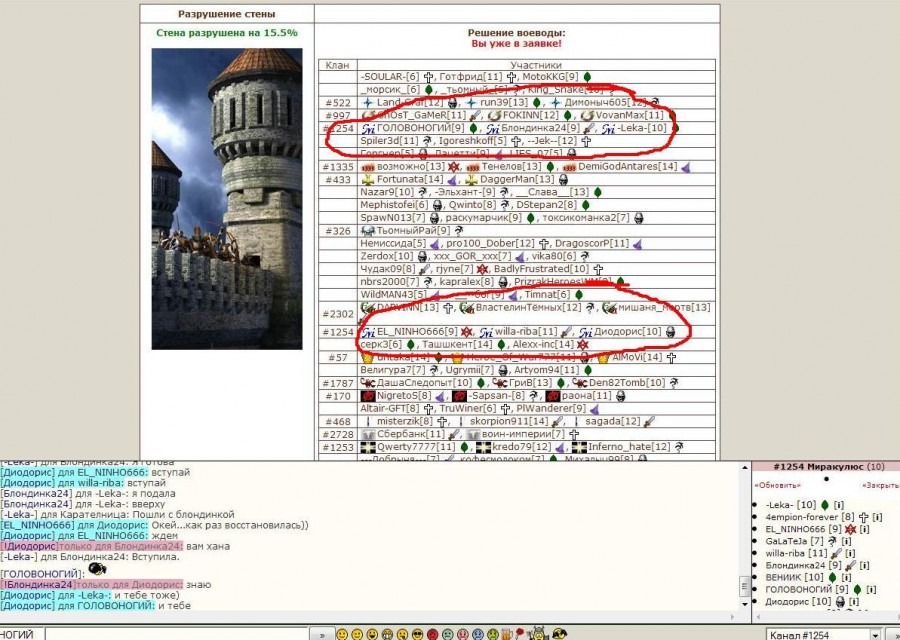Click the orange clan badge before возможно[13]

pyautogui.click(x=367, y=167)
